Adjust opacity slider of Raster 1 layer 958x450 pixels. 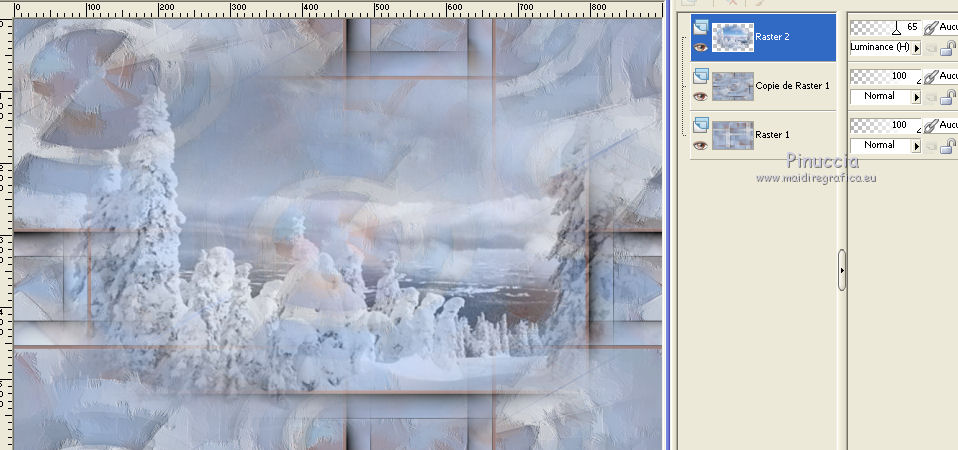tap(885, 125)
